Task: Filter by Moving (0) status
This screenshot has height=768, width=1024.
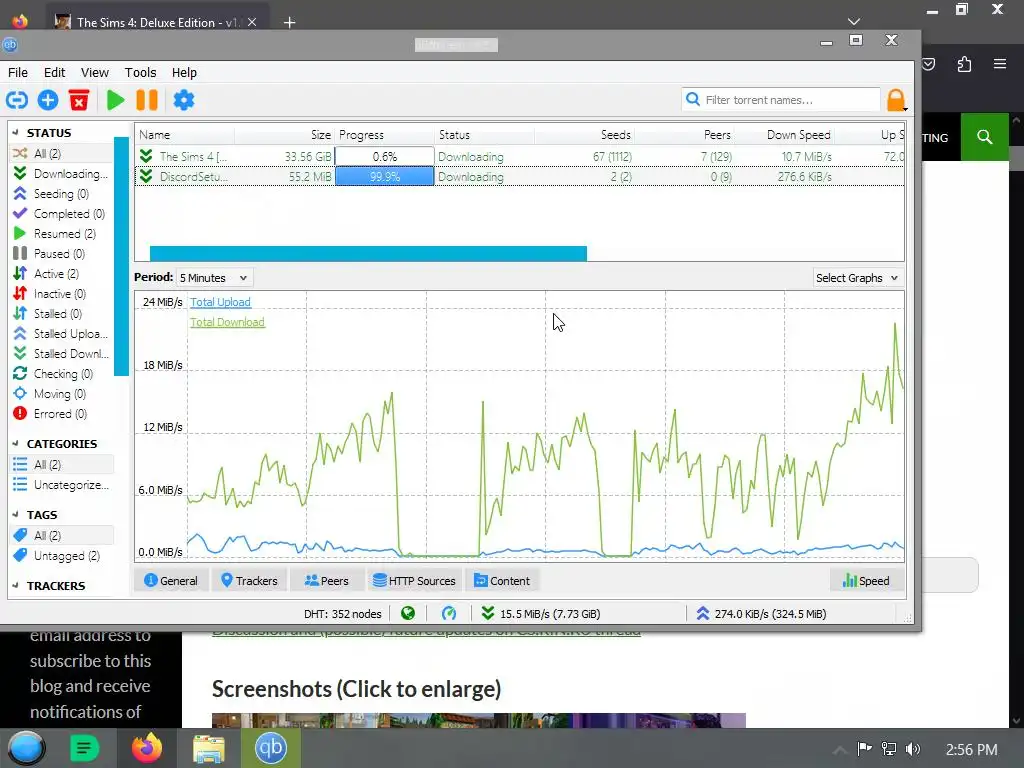Action: (x=61, y=394)
